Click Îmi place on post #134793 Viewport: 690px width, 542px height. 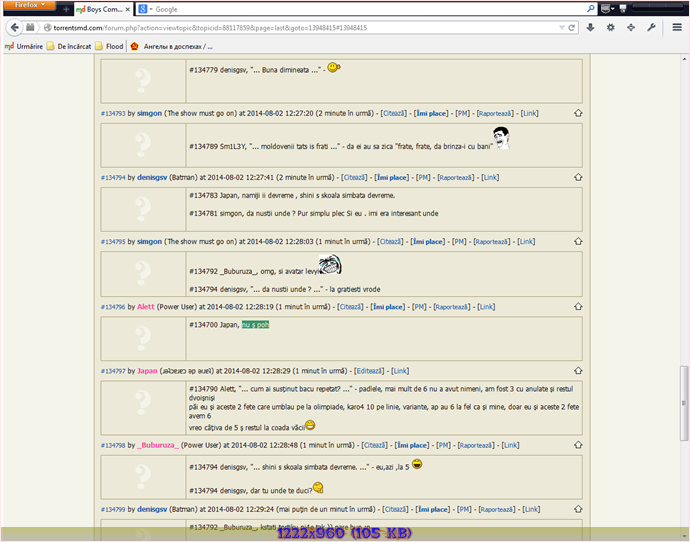coord(431,114)
